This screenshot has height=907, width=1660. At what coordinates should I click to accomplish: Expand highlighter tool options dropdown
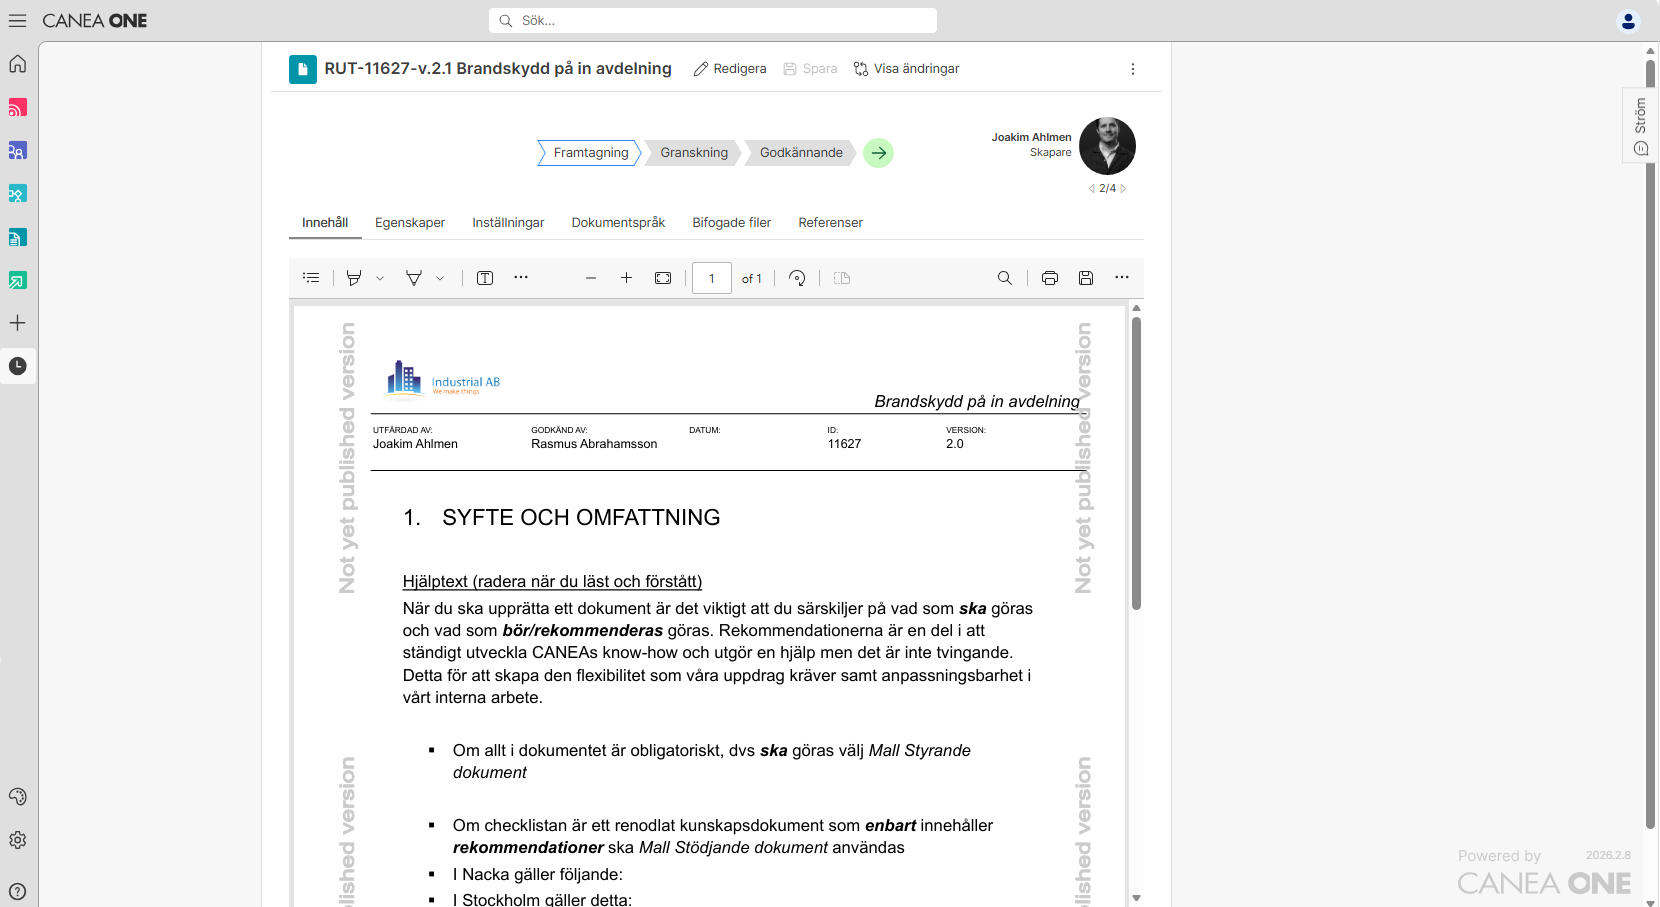coord(380,278)
